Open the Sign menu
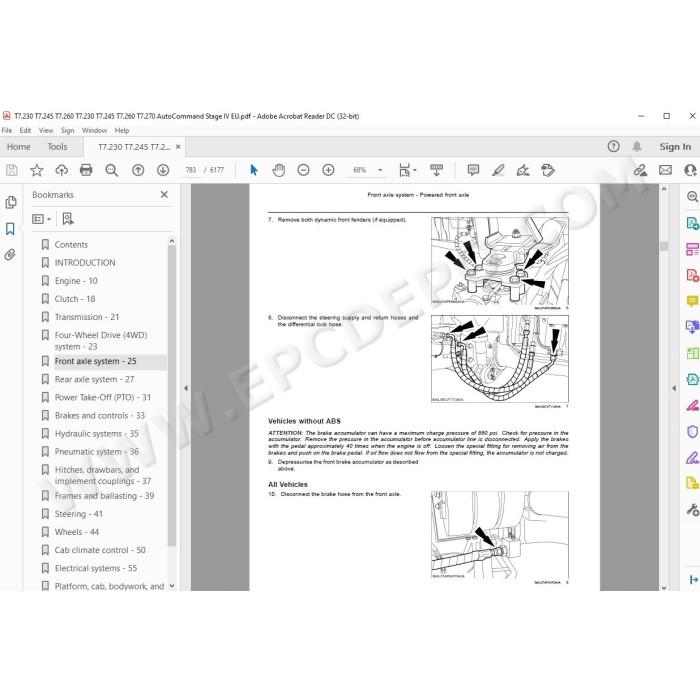The height and width of the screenshot is (700, 700). click(x=67, y=130)
